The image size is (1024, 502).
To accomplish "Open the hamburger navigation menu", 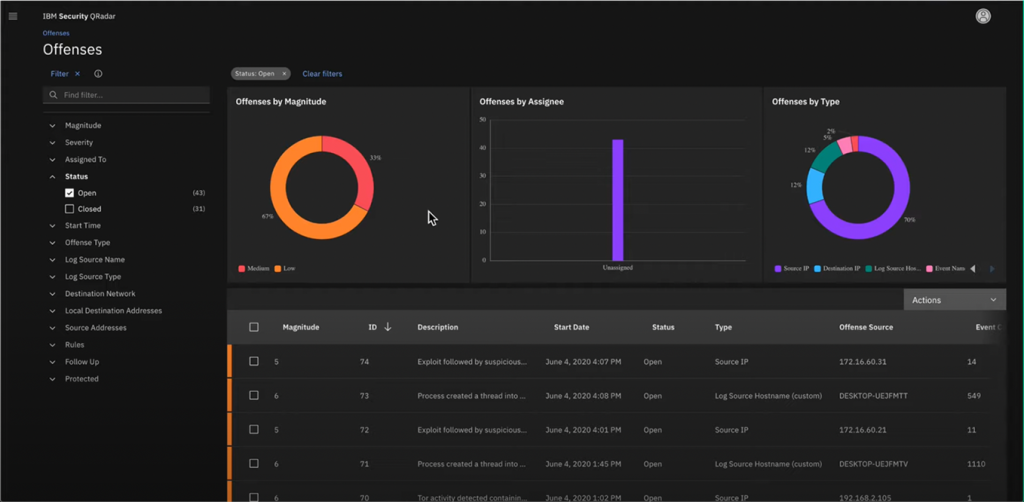I will coord(13,16).
